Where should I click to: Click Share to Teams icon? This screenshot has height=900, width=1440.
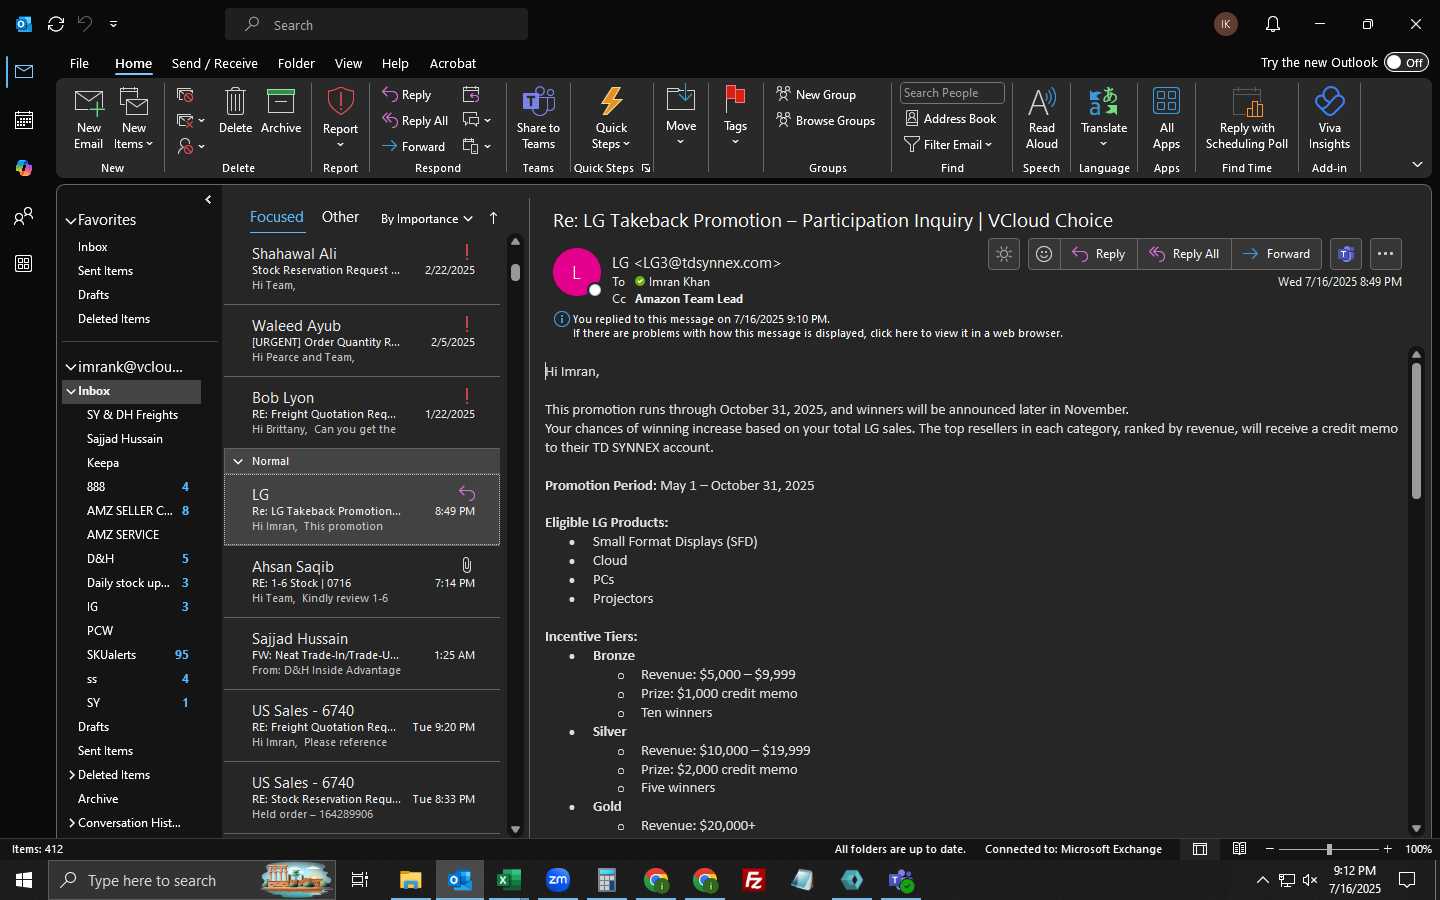(538, 118)
